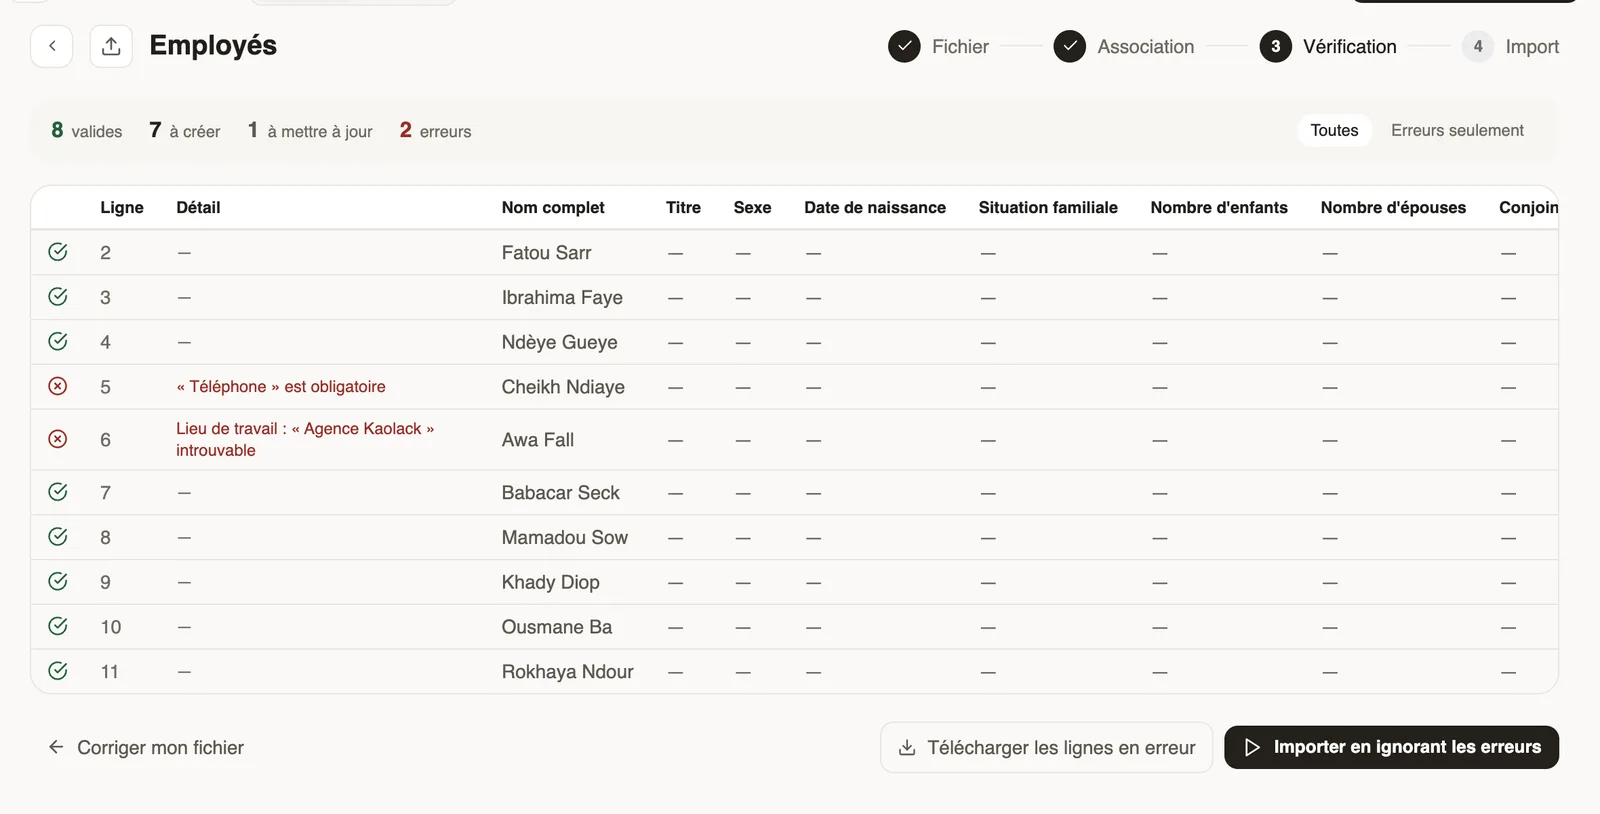The height and width of the screenshot is (814, 1600).
Task: Click the step 4 Import circle
Action: (x=1478, y=46)
